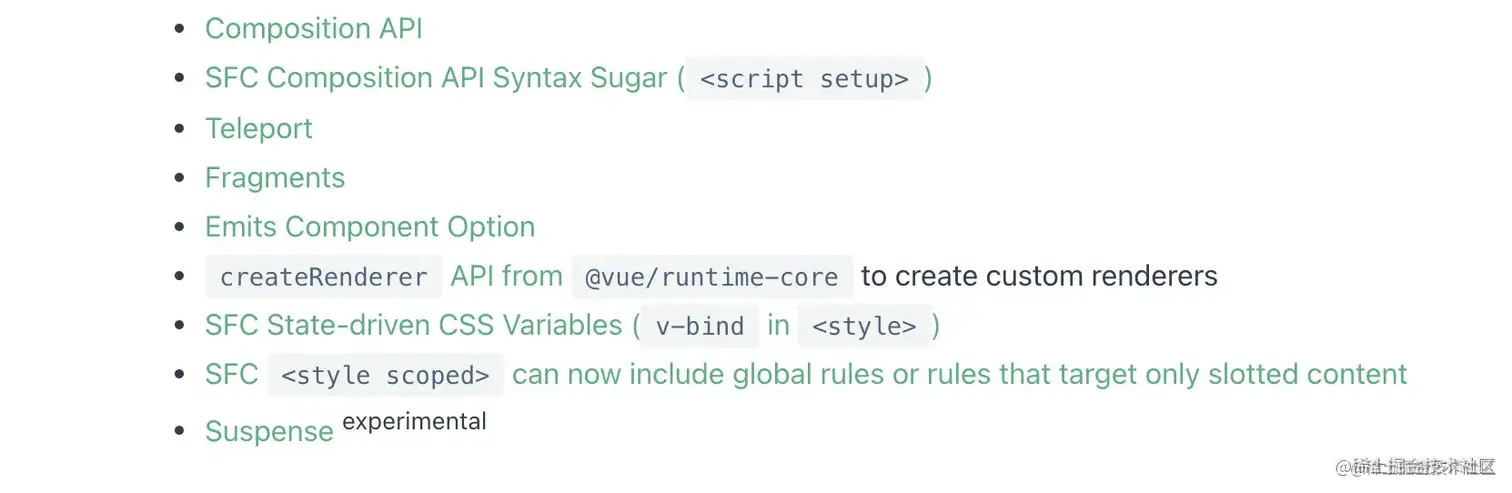Open the Fragments link
Viewport: 1512px width, 493px height.
[x=275, y=177]
